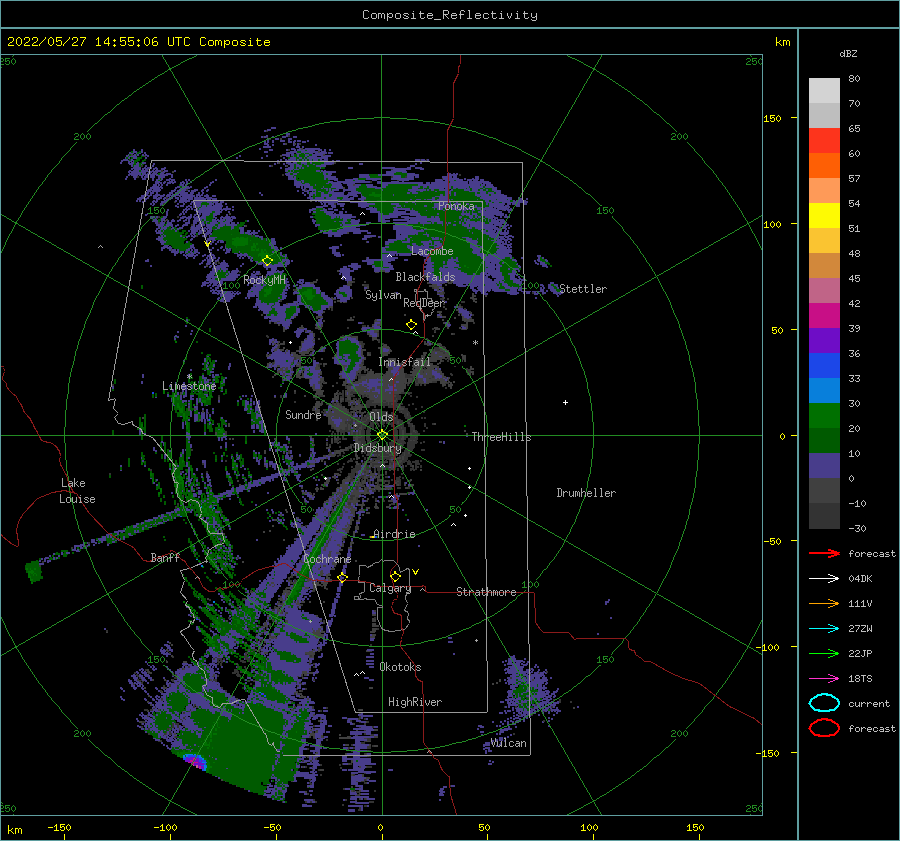Click the orange 111V arrow icon
Screen dimensions: 900x841
click(824, 603)
